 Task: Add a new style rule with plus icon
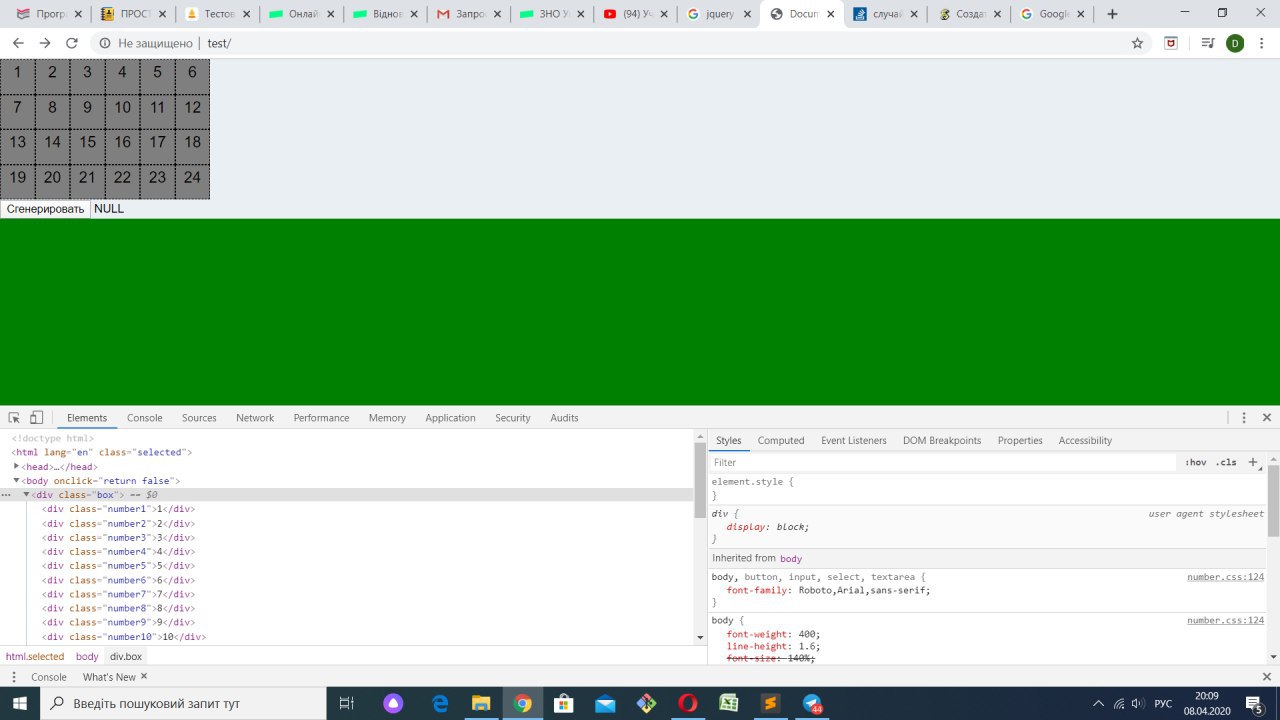tap(1252, 462)
